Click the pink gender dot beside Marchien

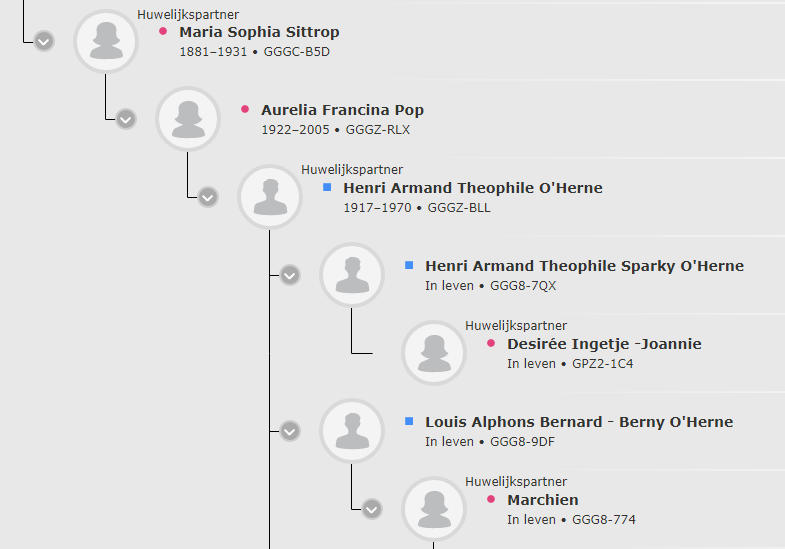(491, 499)
